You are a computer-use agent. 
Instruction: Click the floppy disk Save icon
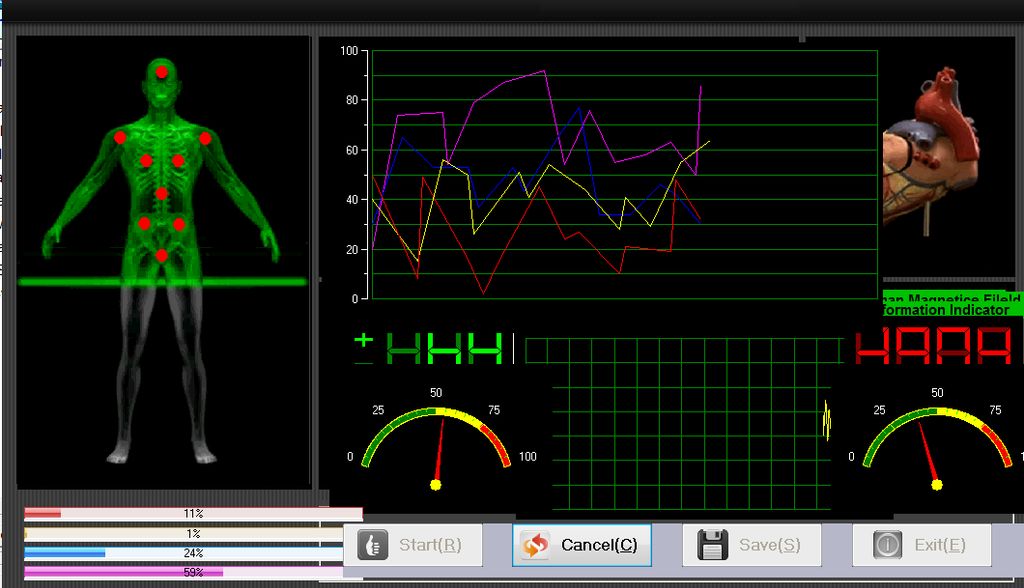coord(711,544)
